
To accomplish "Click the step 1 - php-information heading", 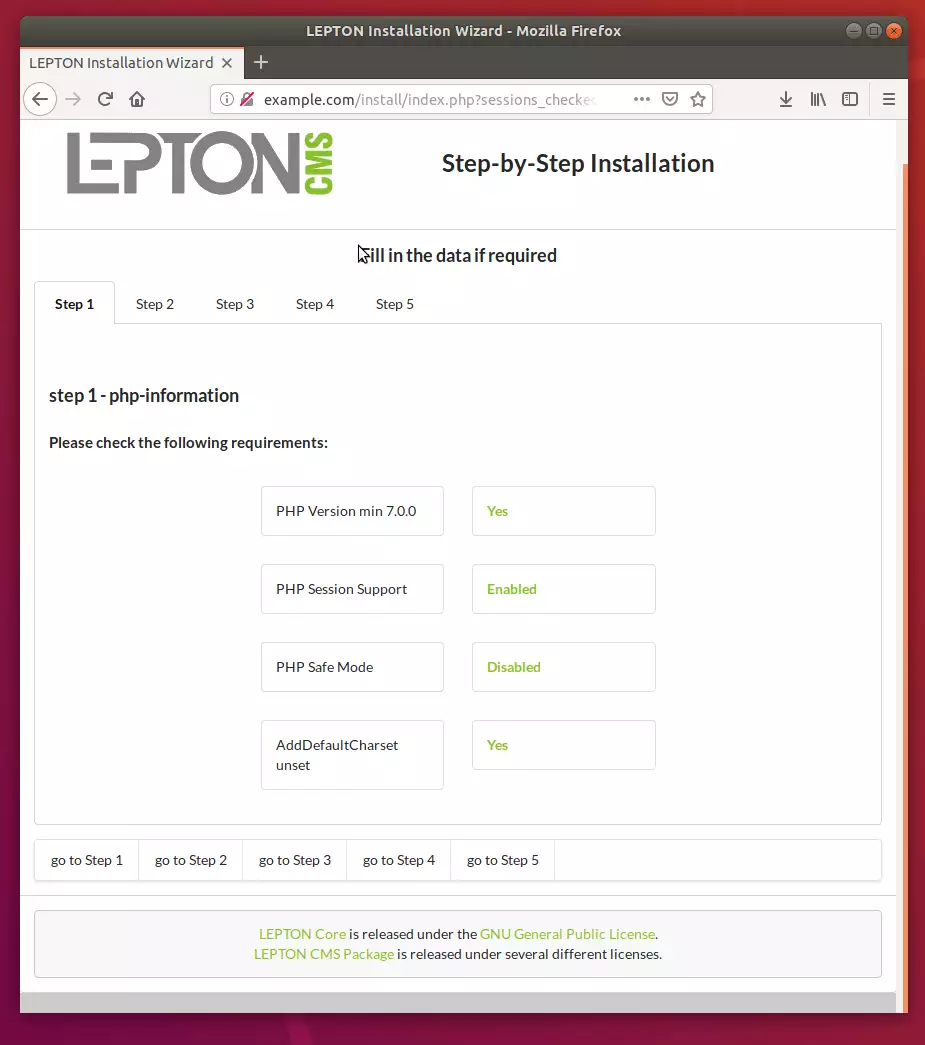I will coord(144,395).
